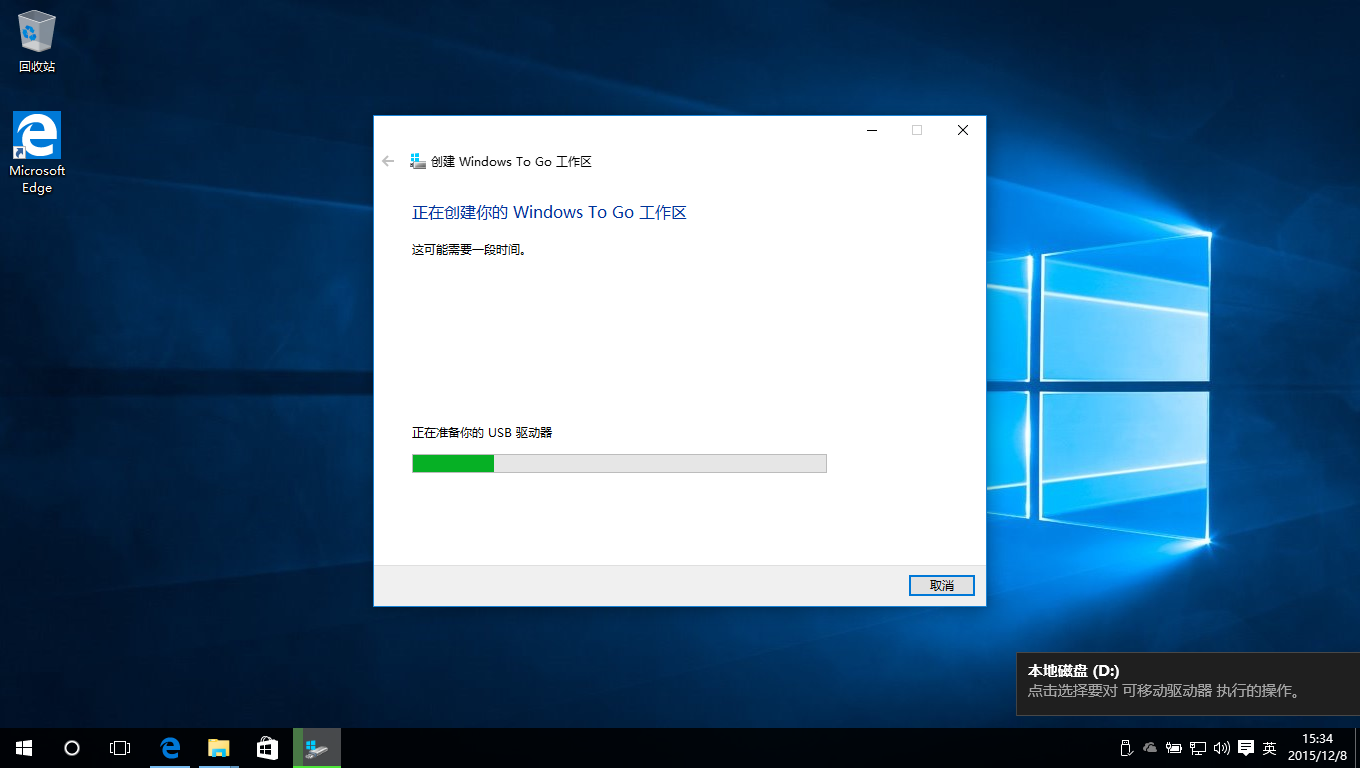
Task: Close the Windows To Go wizard window
Action: click(x=963, y=130)
